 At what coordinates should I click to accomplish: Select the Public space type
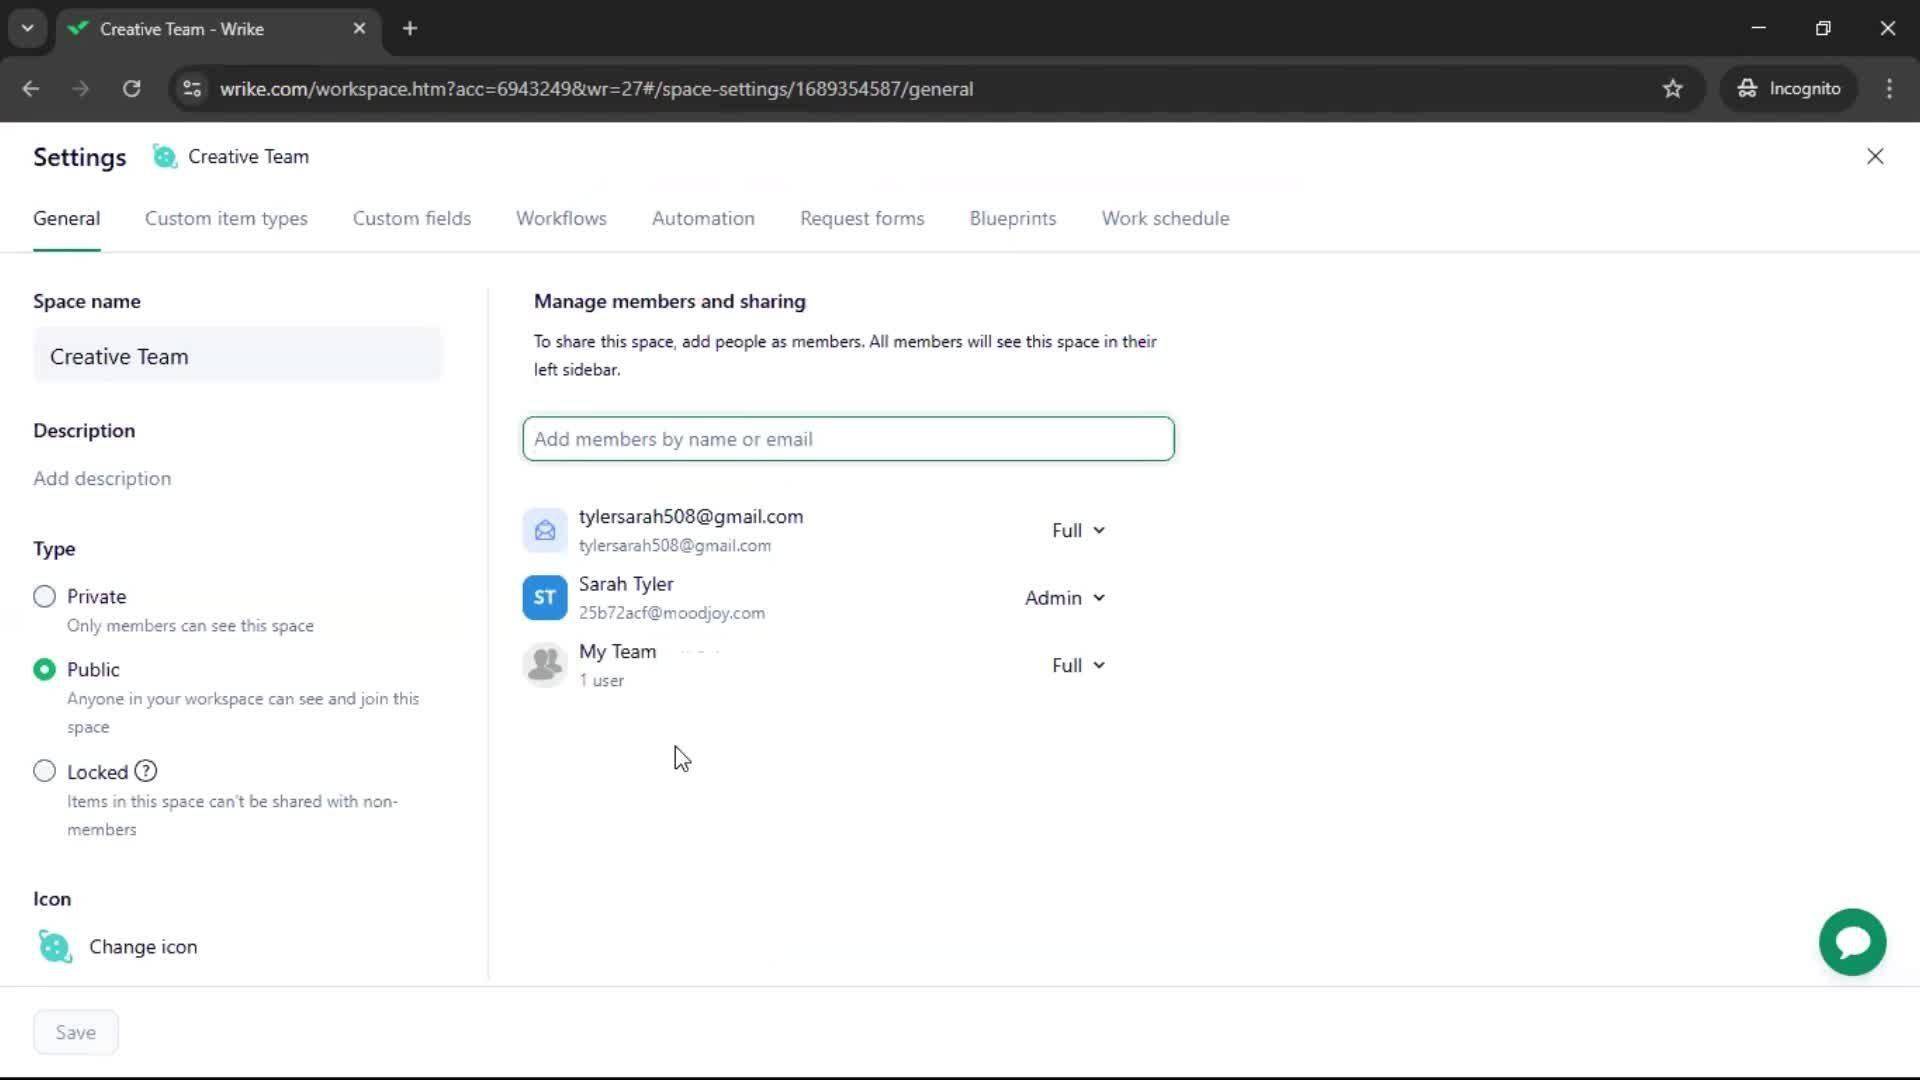pos(44,670)
